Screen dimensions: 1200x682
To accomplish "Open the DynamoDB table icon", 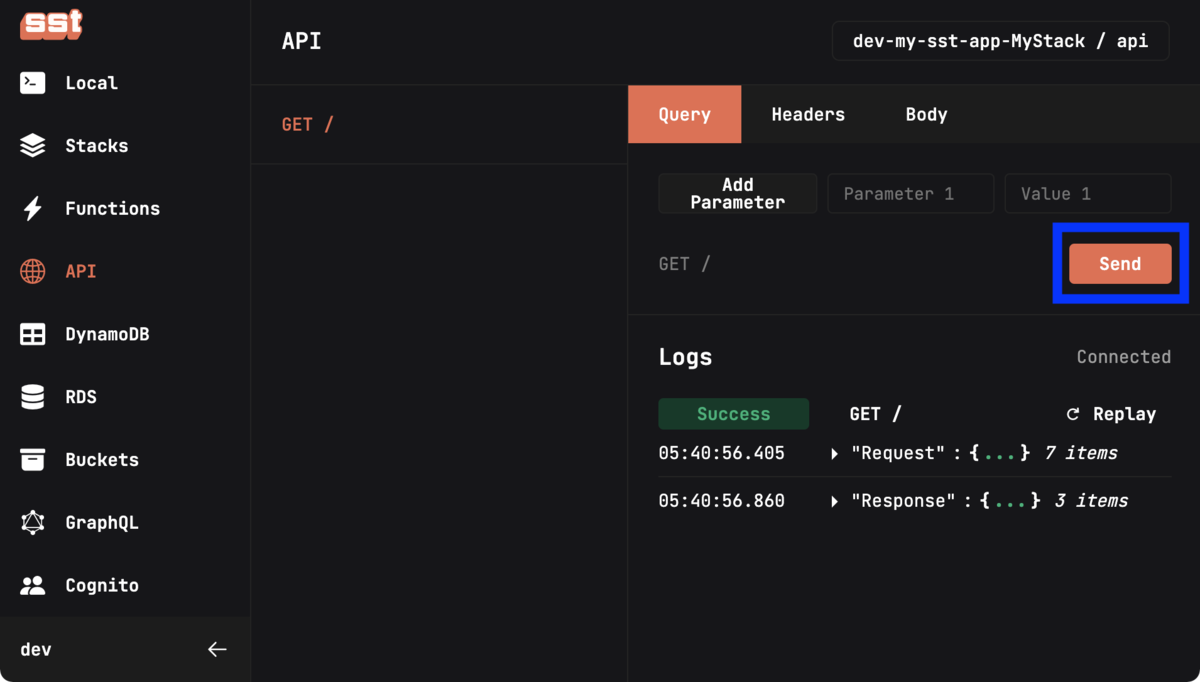I will (32, 334).
